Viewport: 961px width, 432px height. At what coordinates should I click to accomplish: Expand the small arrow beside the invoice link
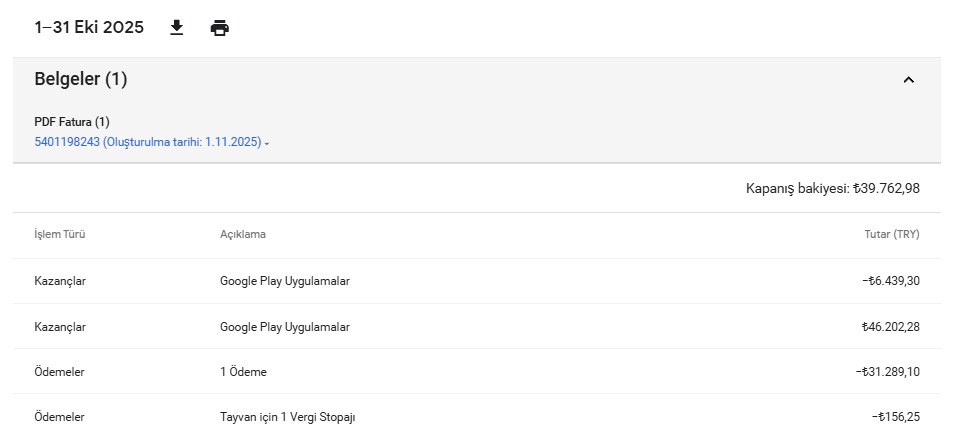coord(267,143)
